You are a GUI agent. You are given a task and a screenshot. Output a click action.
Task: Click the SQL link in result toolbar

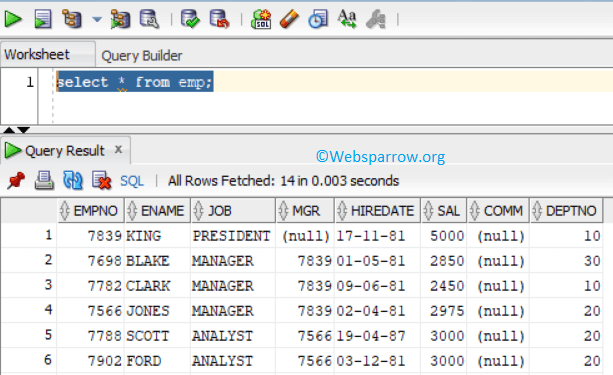pyautogui.click(x=132, y=181)
